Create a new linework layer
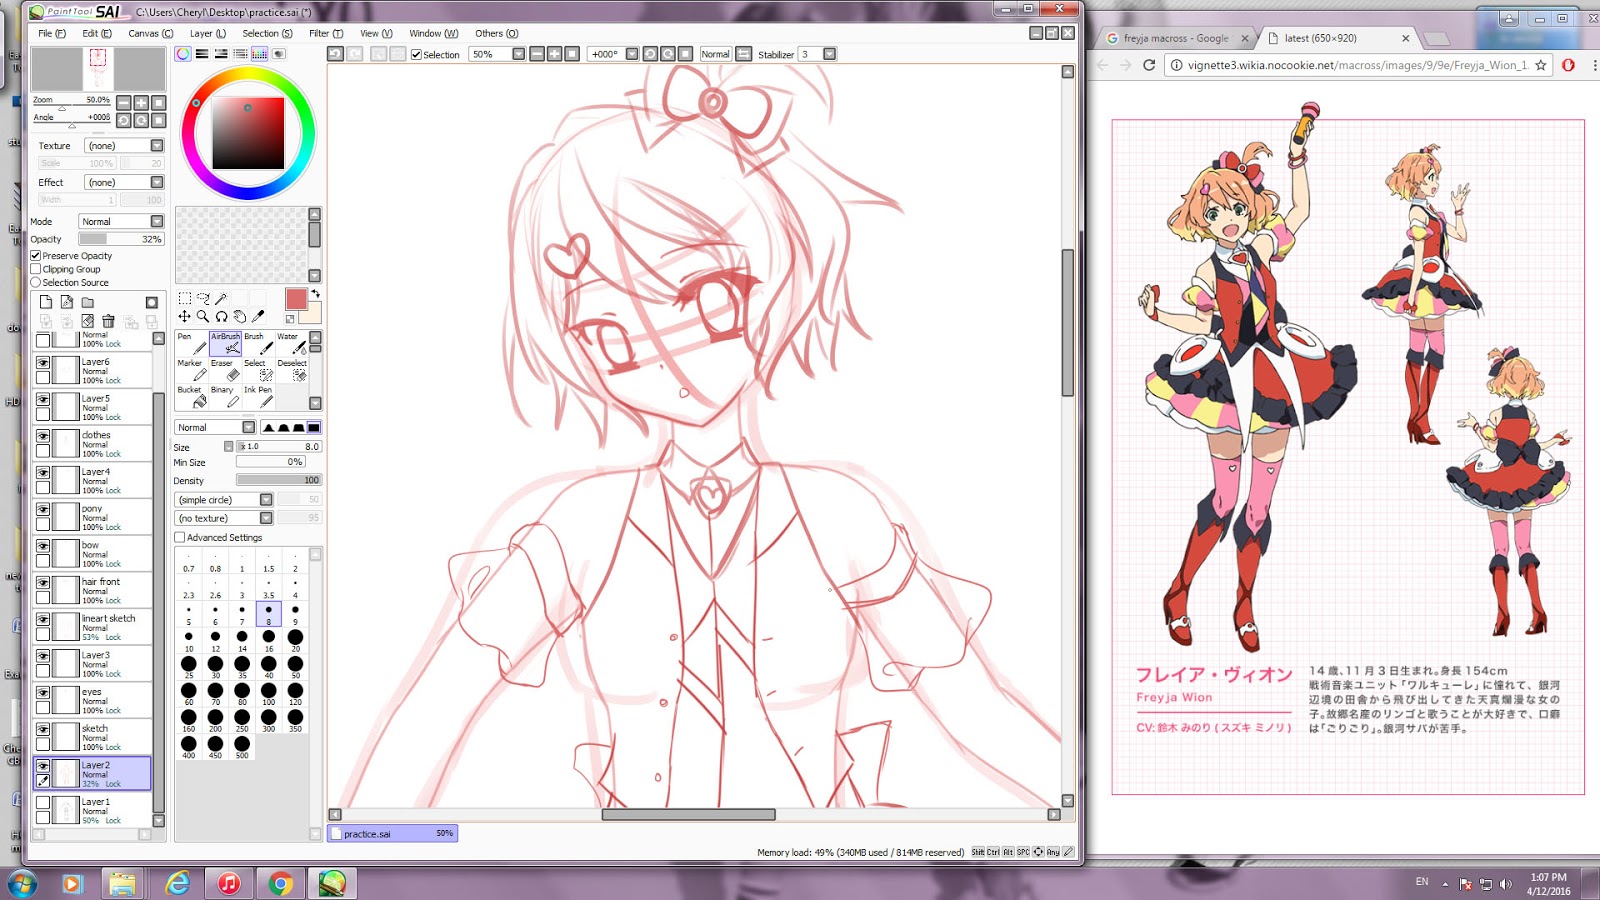Viewport: 1600px width, 900px height. click(x=67, y=302)
